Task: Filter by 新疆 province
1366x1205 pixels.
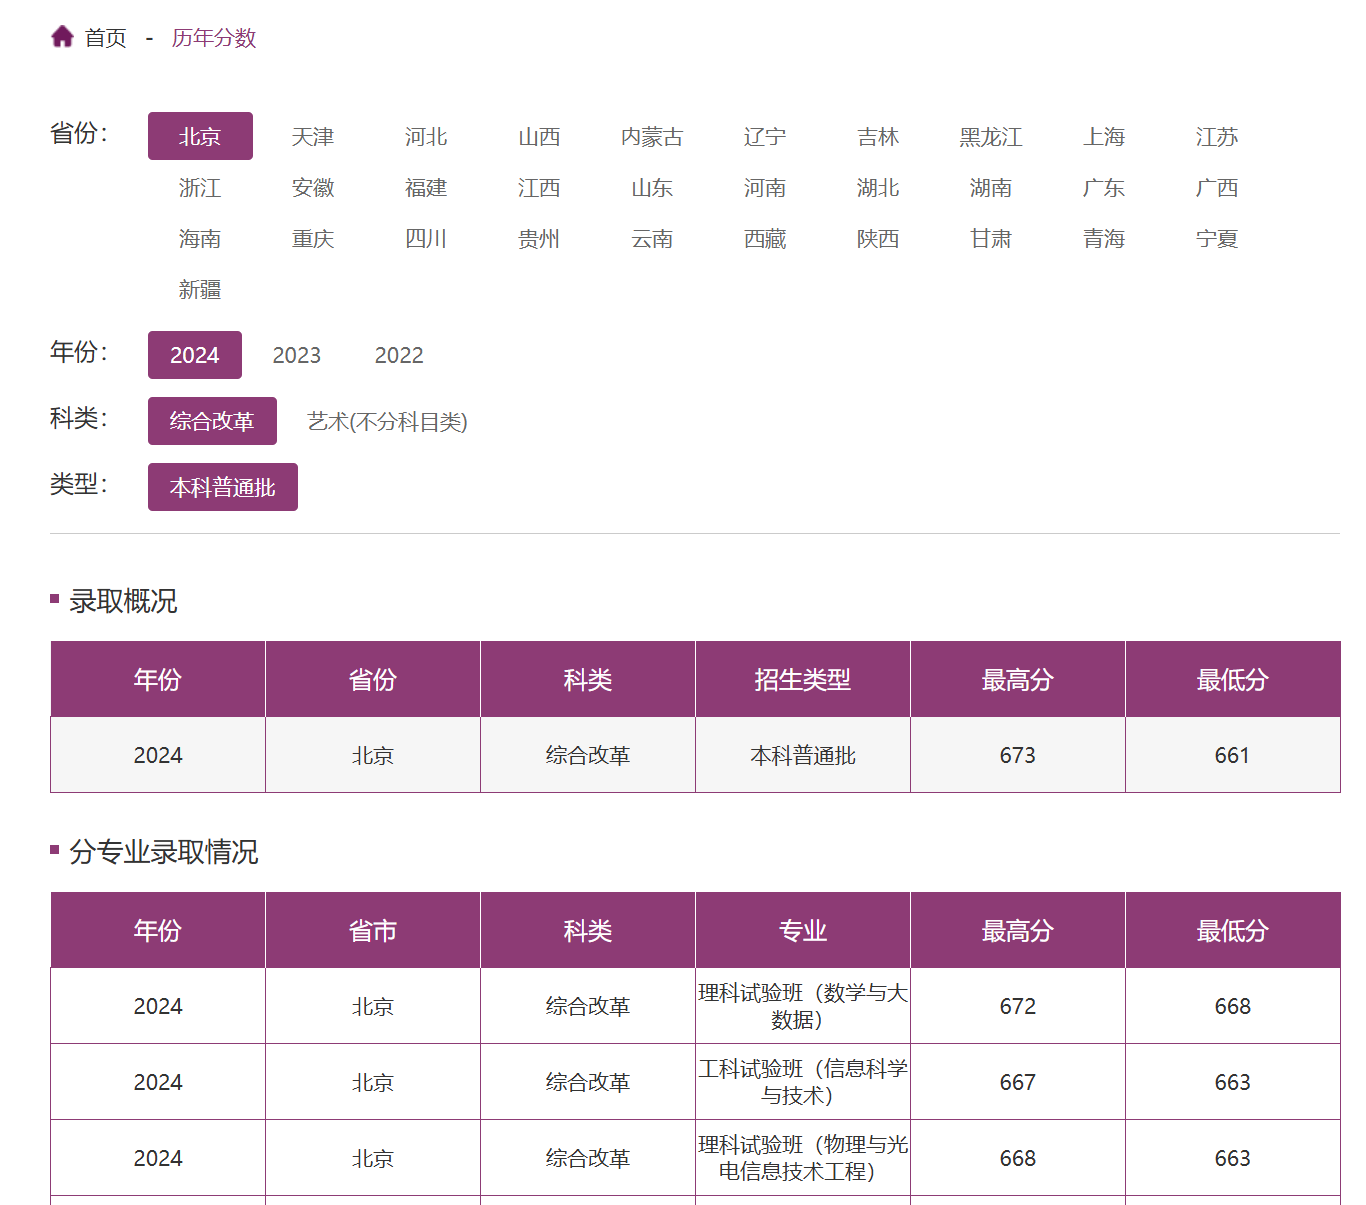Action: (x=200, y=290)
